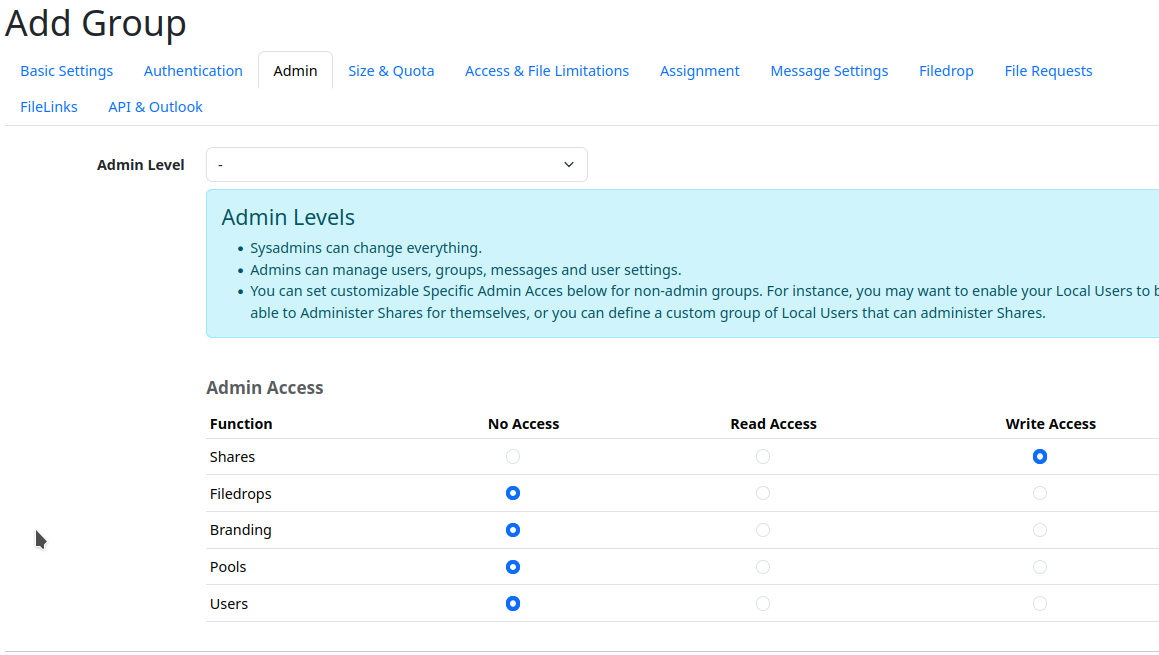The height and width of the screenshot is (655, 1159).
Task: Set Shares to No Access
Action: pos(513,457)
